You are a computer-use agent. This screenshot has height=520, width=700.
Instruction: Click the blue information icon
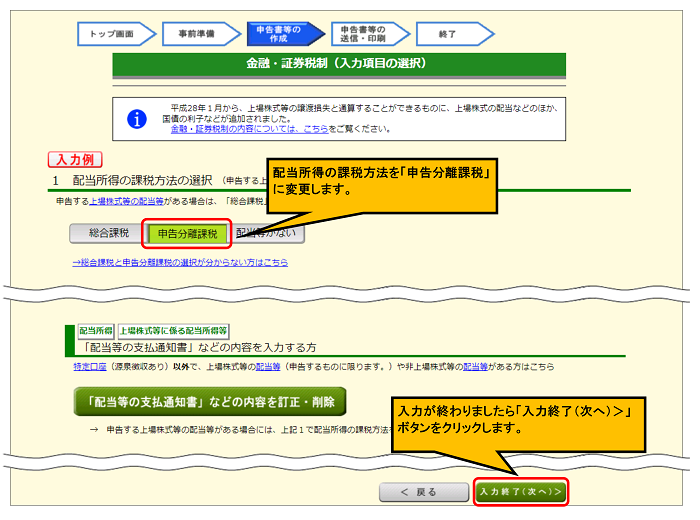pyautogui.click(x=138, y=119)
